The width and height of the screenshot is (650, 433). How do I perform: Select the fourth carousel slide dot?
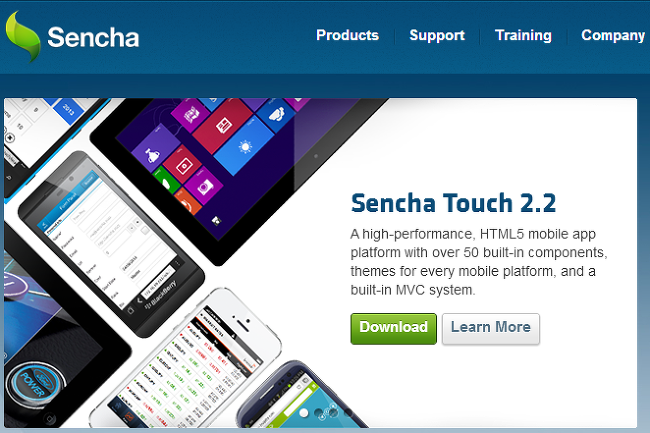348,413
